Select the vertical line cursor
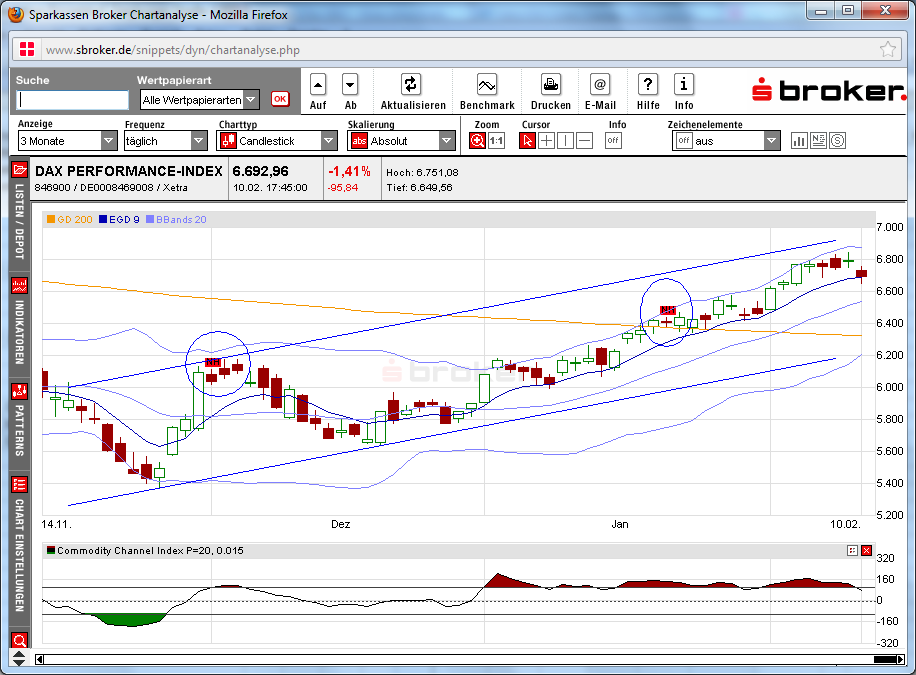 (x=565, y=141)
